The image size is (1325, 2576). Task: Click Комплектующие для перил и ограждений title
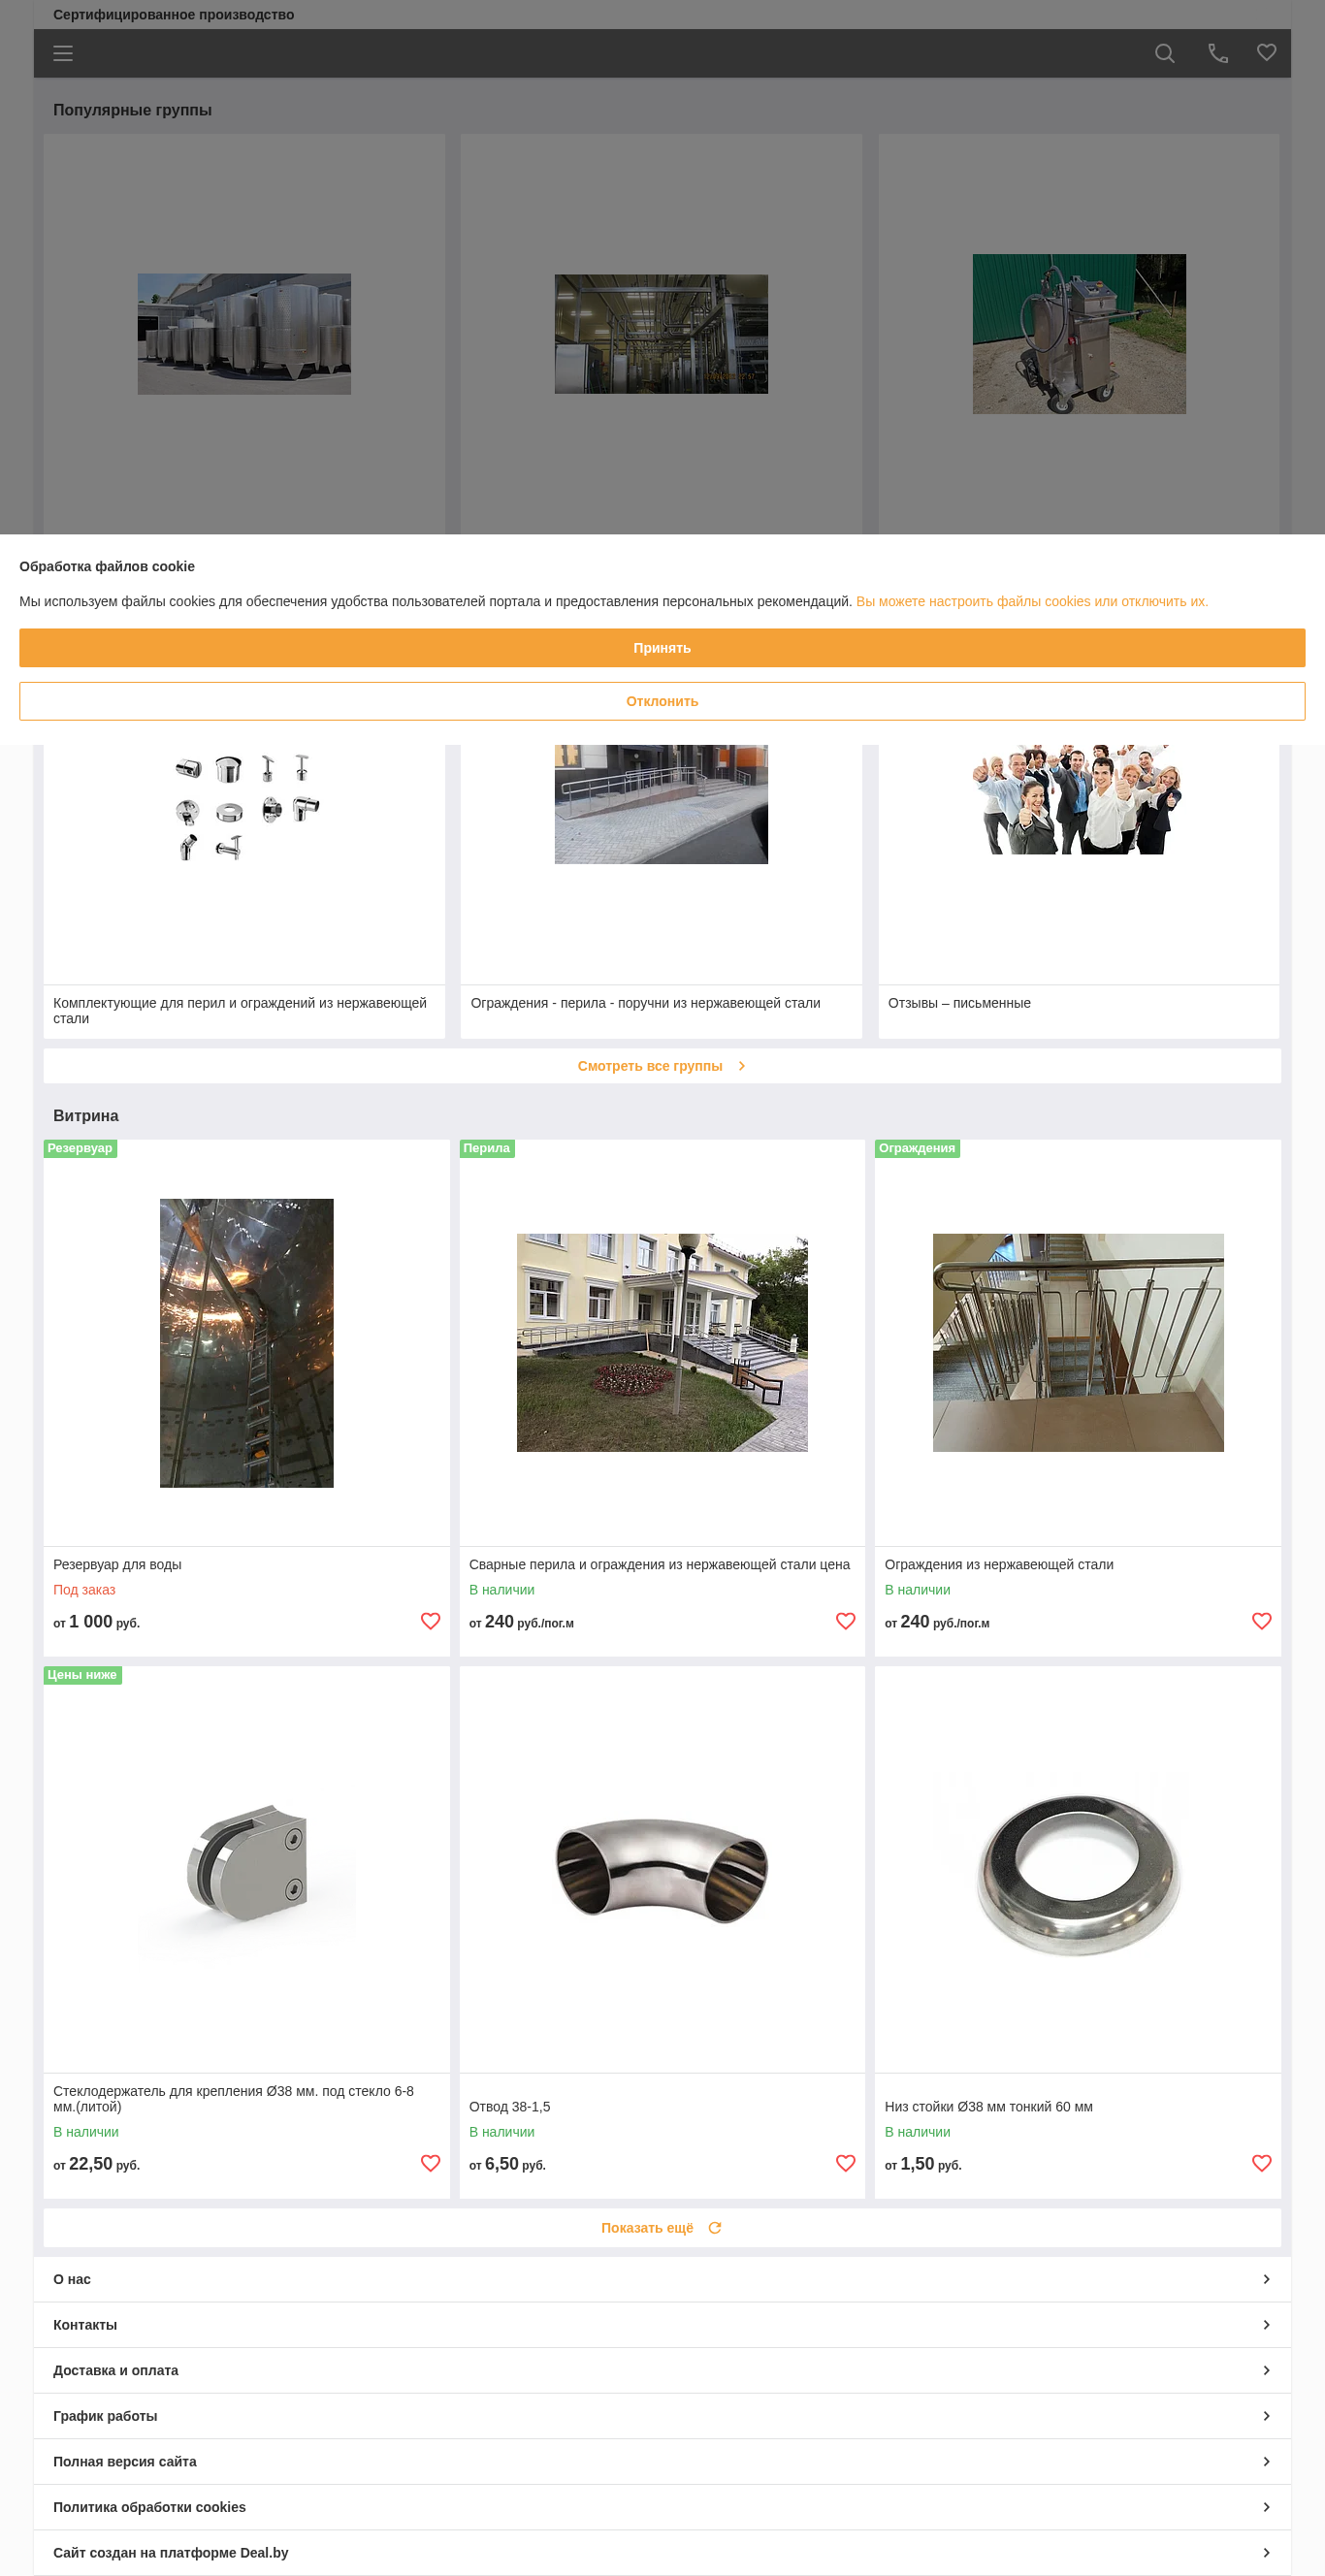240,1011
